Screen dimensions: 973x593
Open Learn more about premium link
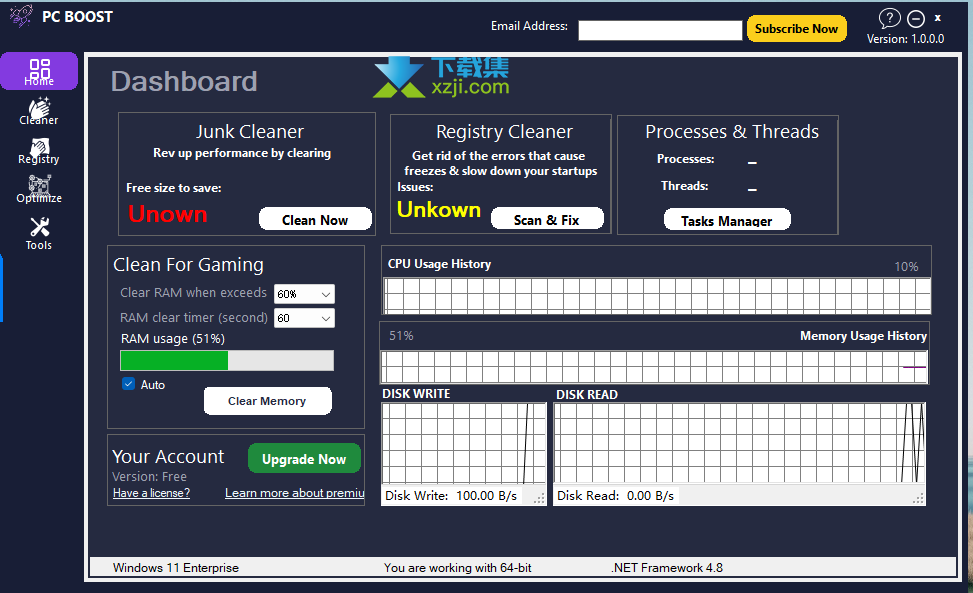(x=294, y=493)
